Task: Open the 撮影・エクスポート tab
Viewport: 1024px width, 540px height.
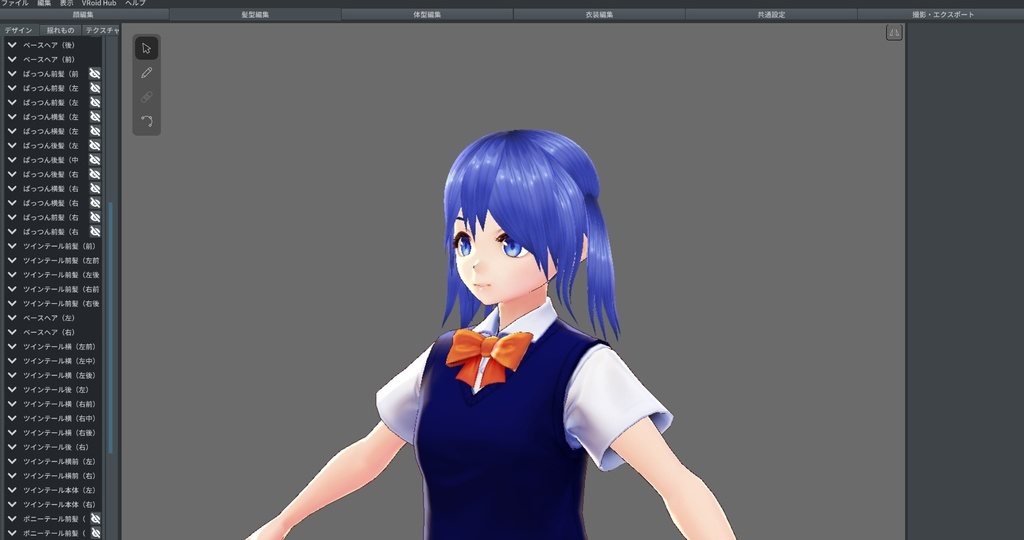Action: [942, 14]
